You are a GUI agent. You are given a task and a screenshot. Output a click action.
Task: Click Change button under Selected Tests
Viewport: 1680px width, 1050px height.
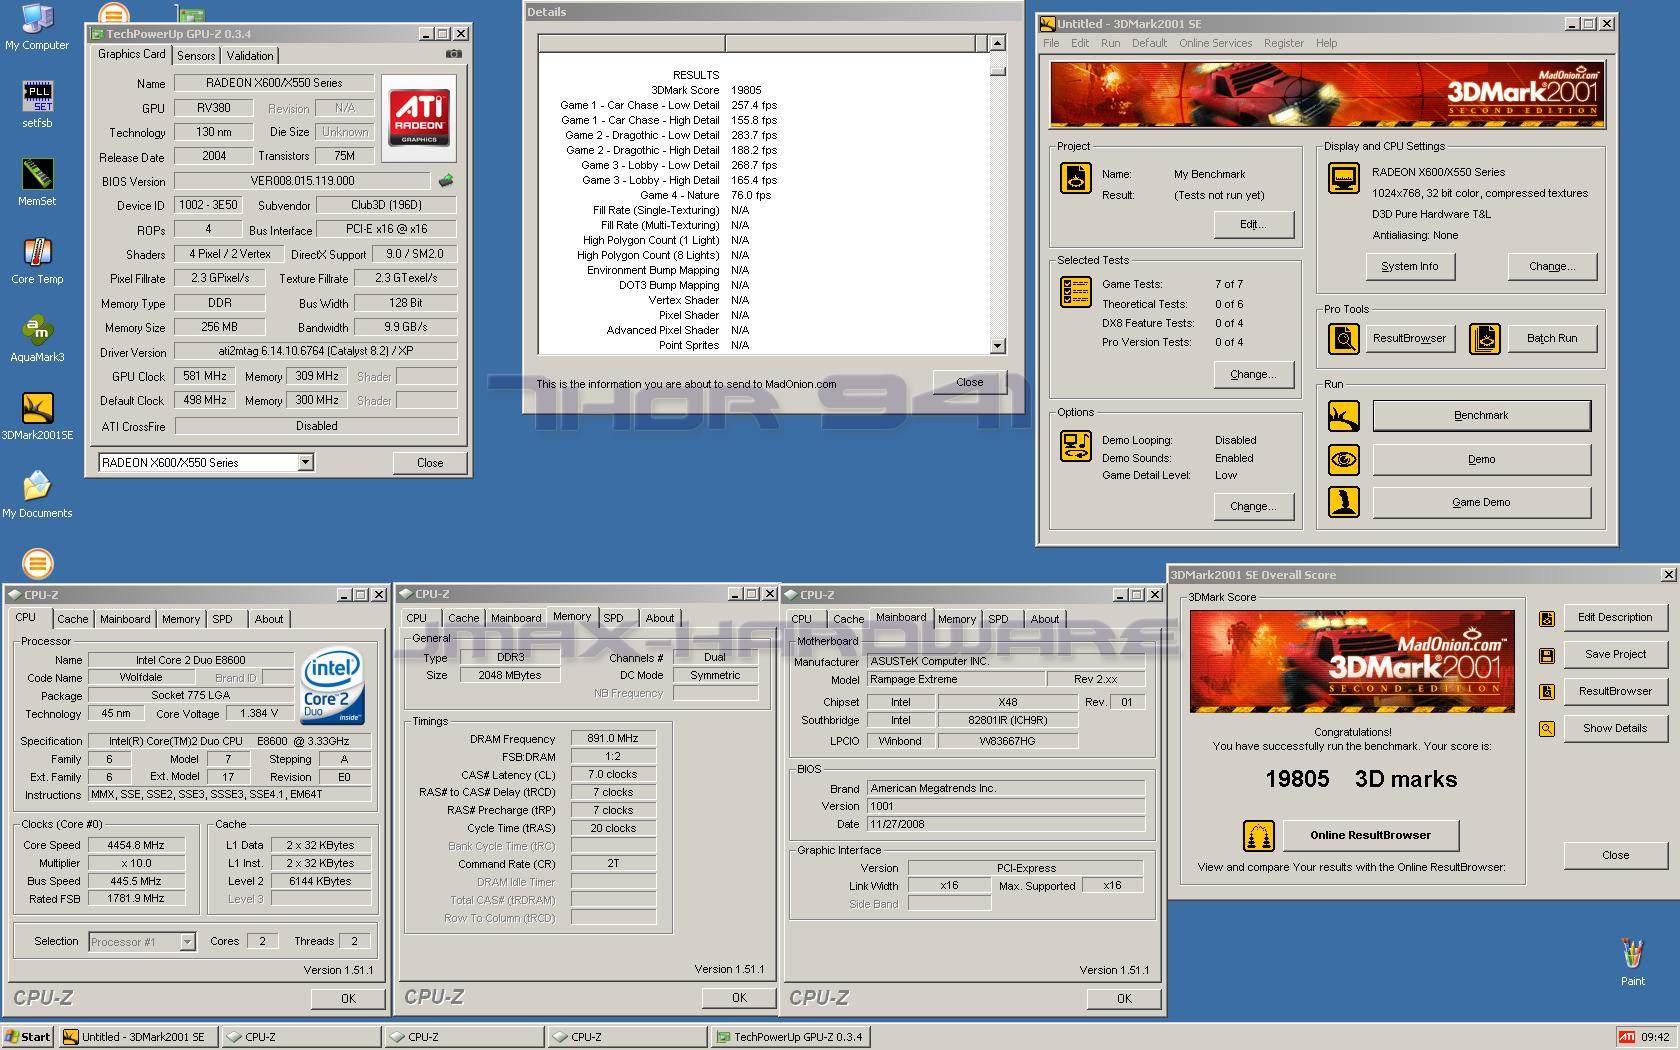(1253, 374)
